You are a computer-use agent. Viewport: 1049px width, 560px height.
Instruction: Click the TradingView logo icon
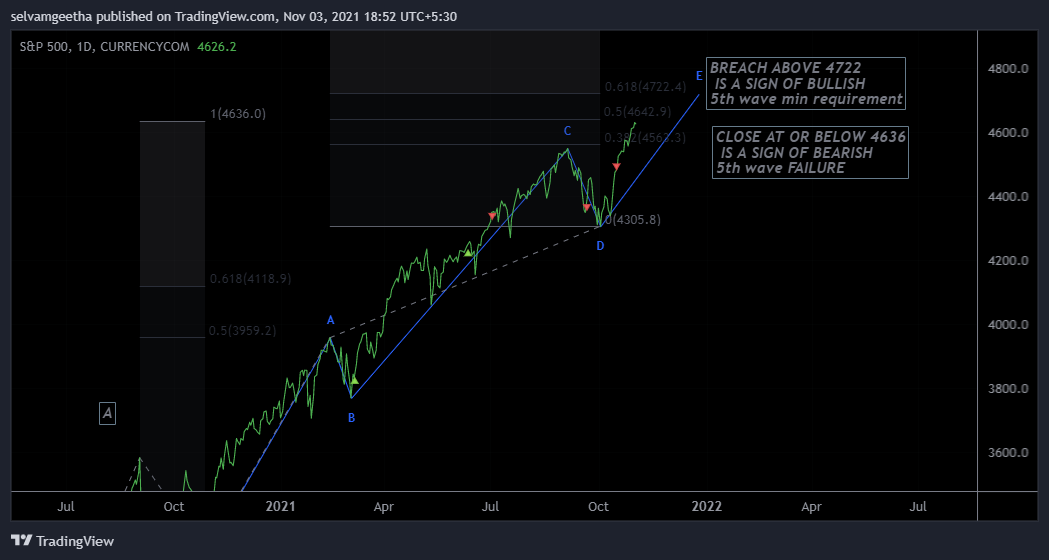pyautogui.click(x=21, y=541)
